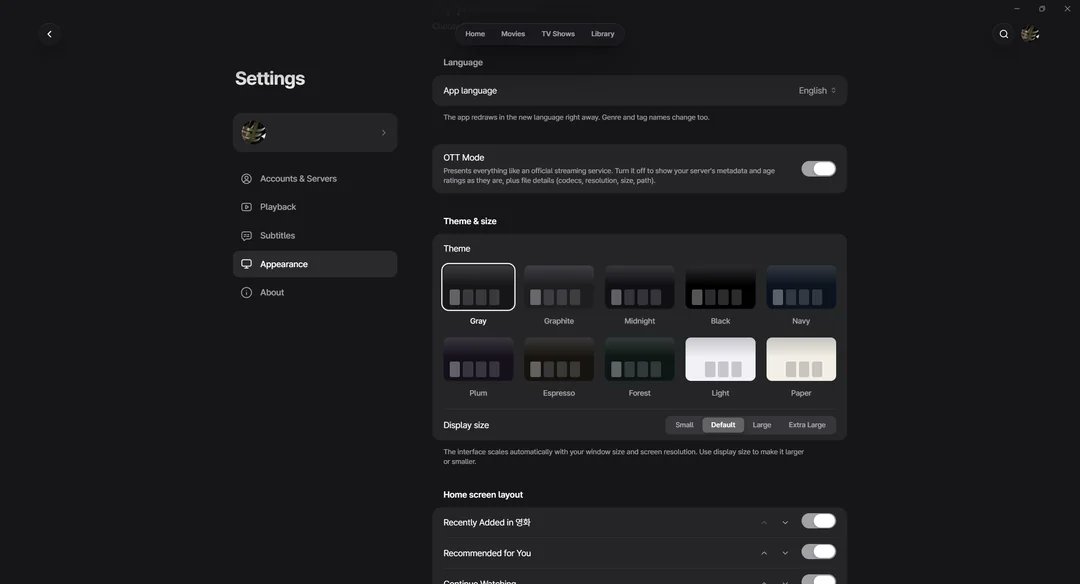Select the Gray theme swatch
This screenshot has width=1080, height=584.
pyautogui.click(x=478, y=286)
